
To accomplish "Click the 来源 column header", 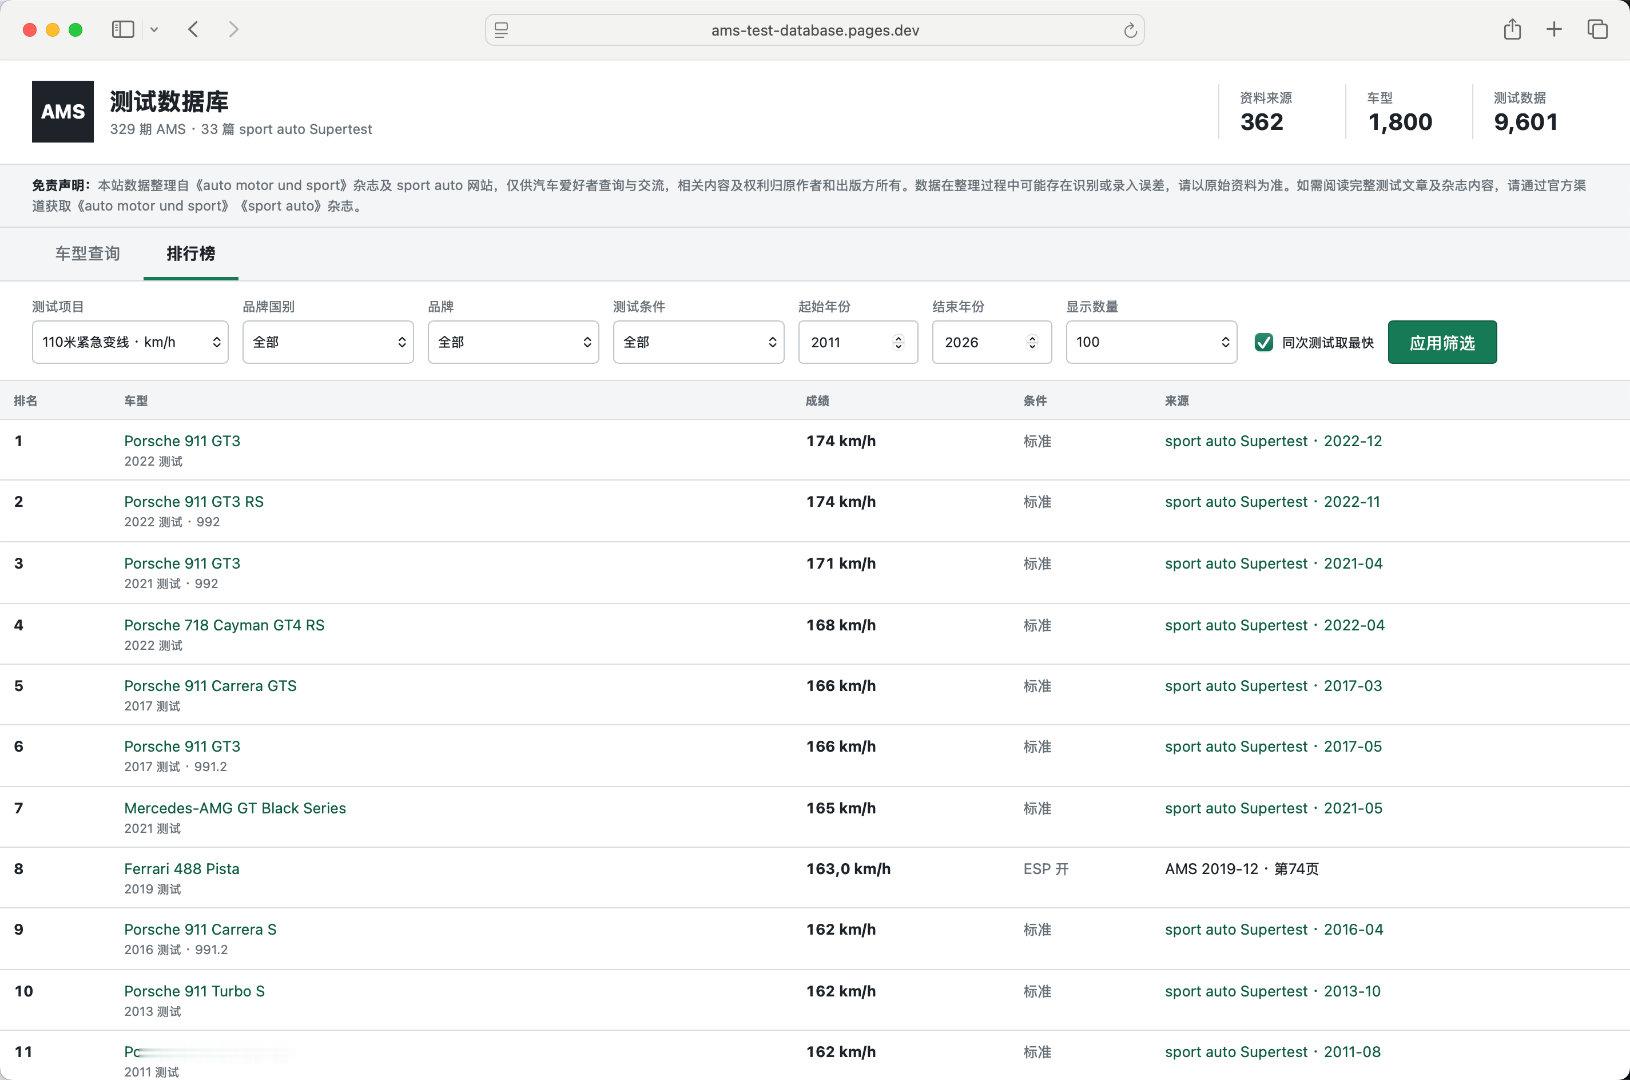I will tap(1177, 401).
